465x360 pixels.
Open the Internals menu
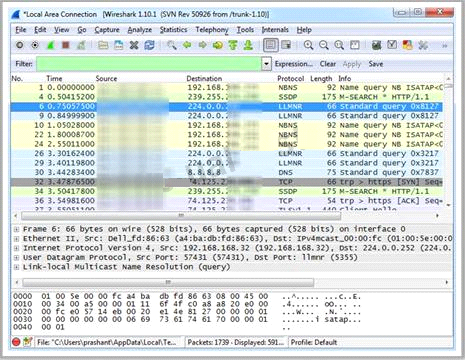point(275,30)
